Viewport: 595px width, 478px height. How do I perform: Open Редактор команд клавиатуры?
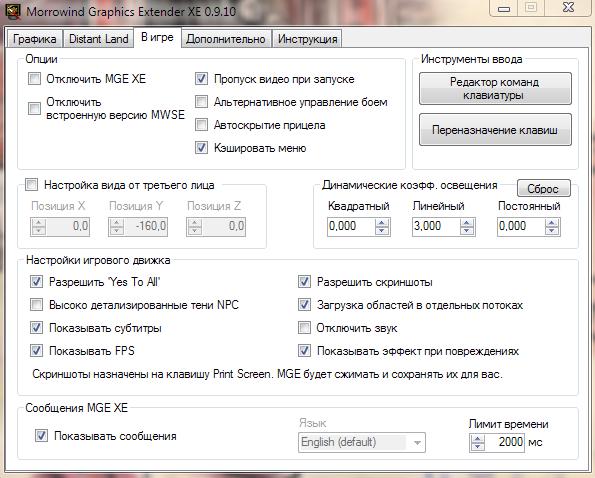point(495,88)
